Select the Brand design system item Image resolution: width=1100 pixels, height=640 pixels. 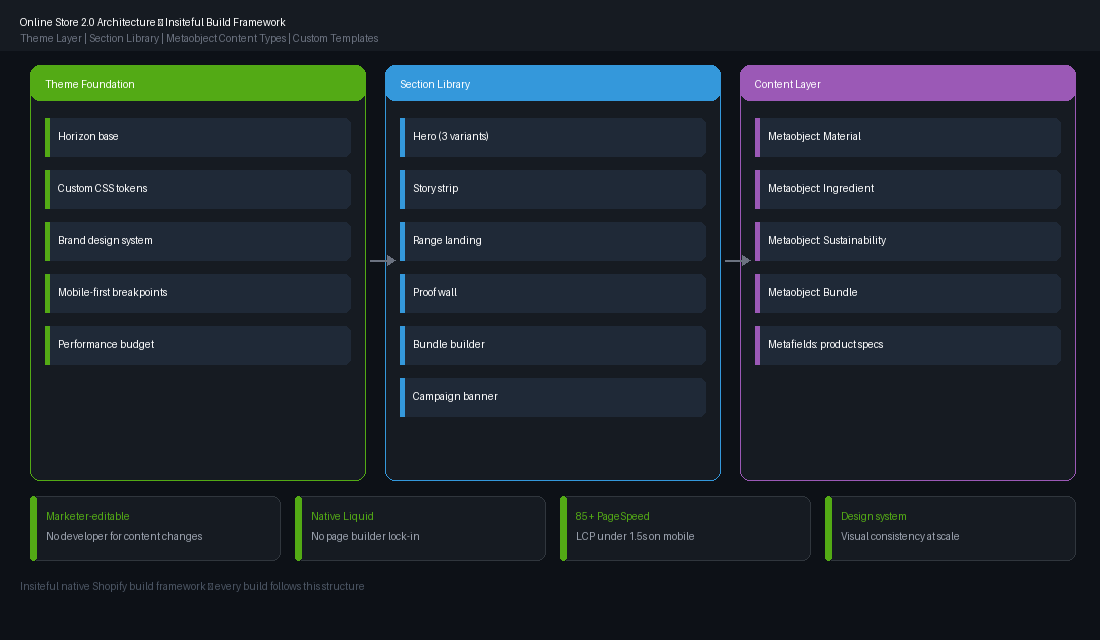(x=198, y=241)
